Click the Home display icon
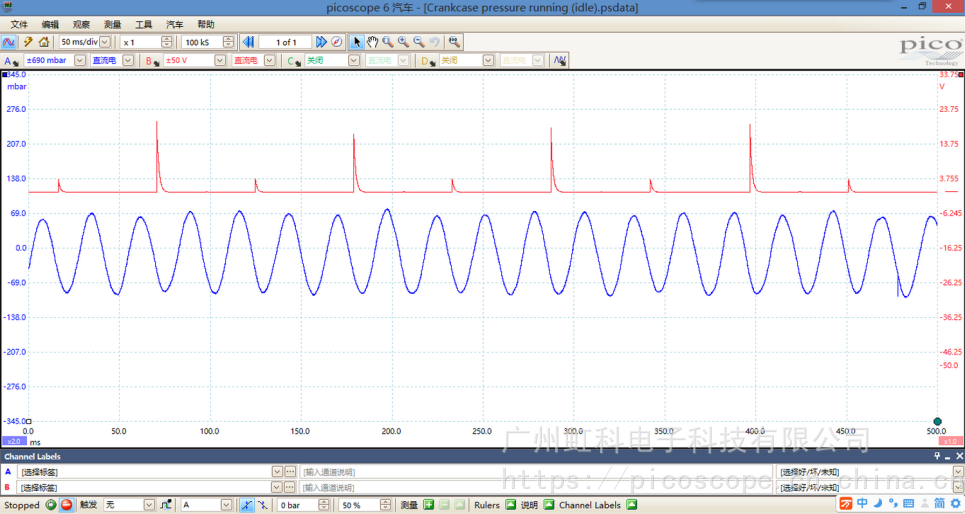Image resolution: width=965 pixels, height=514 pixels. [44, 42]
